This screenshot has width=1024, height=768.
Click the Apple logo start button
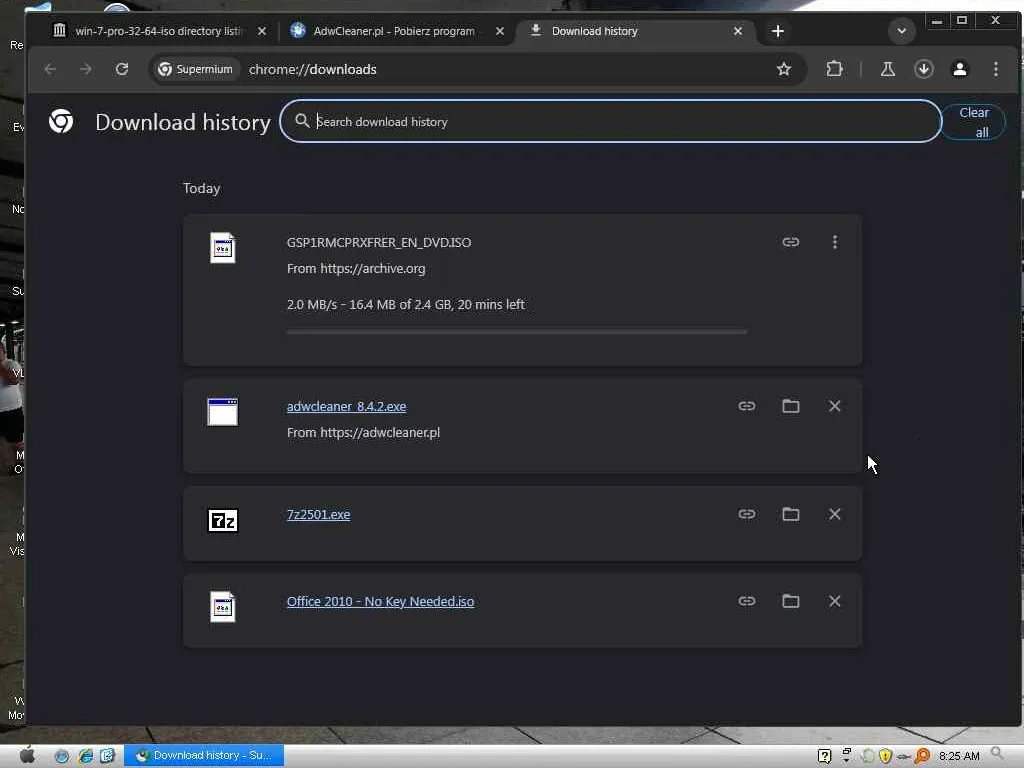27,756
